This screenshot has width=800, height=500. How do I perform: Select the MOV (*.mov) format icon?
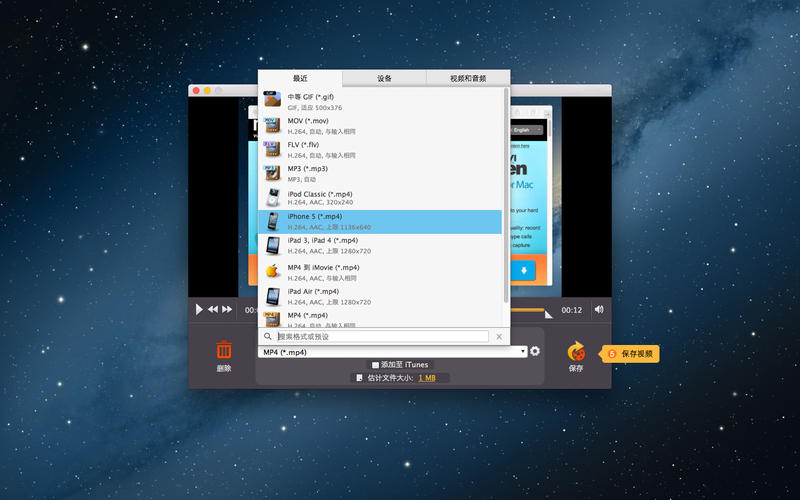tap(272, 124)
